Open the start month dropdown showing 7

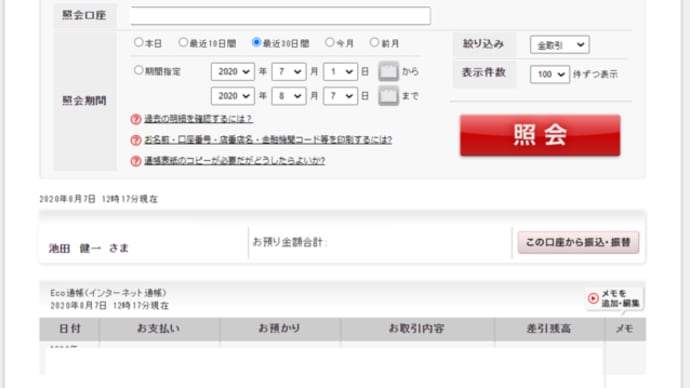click(289, 72)
